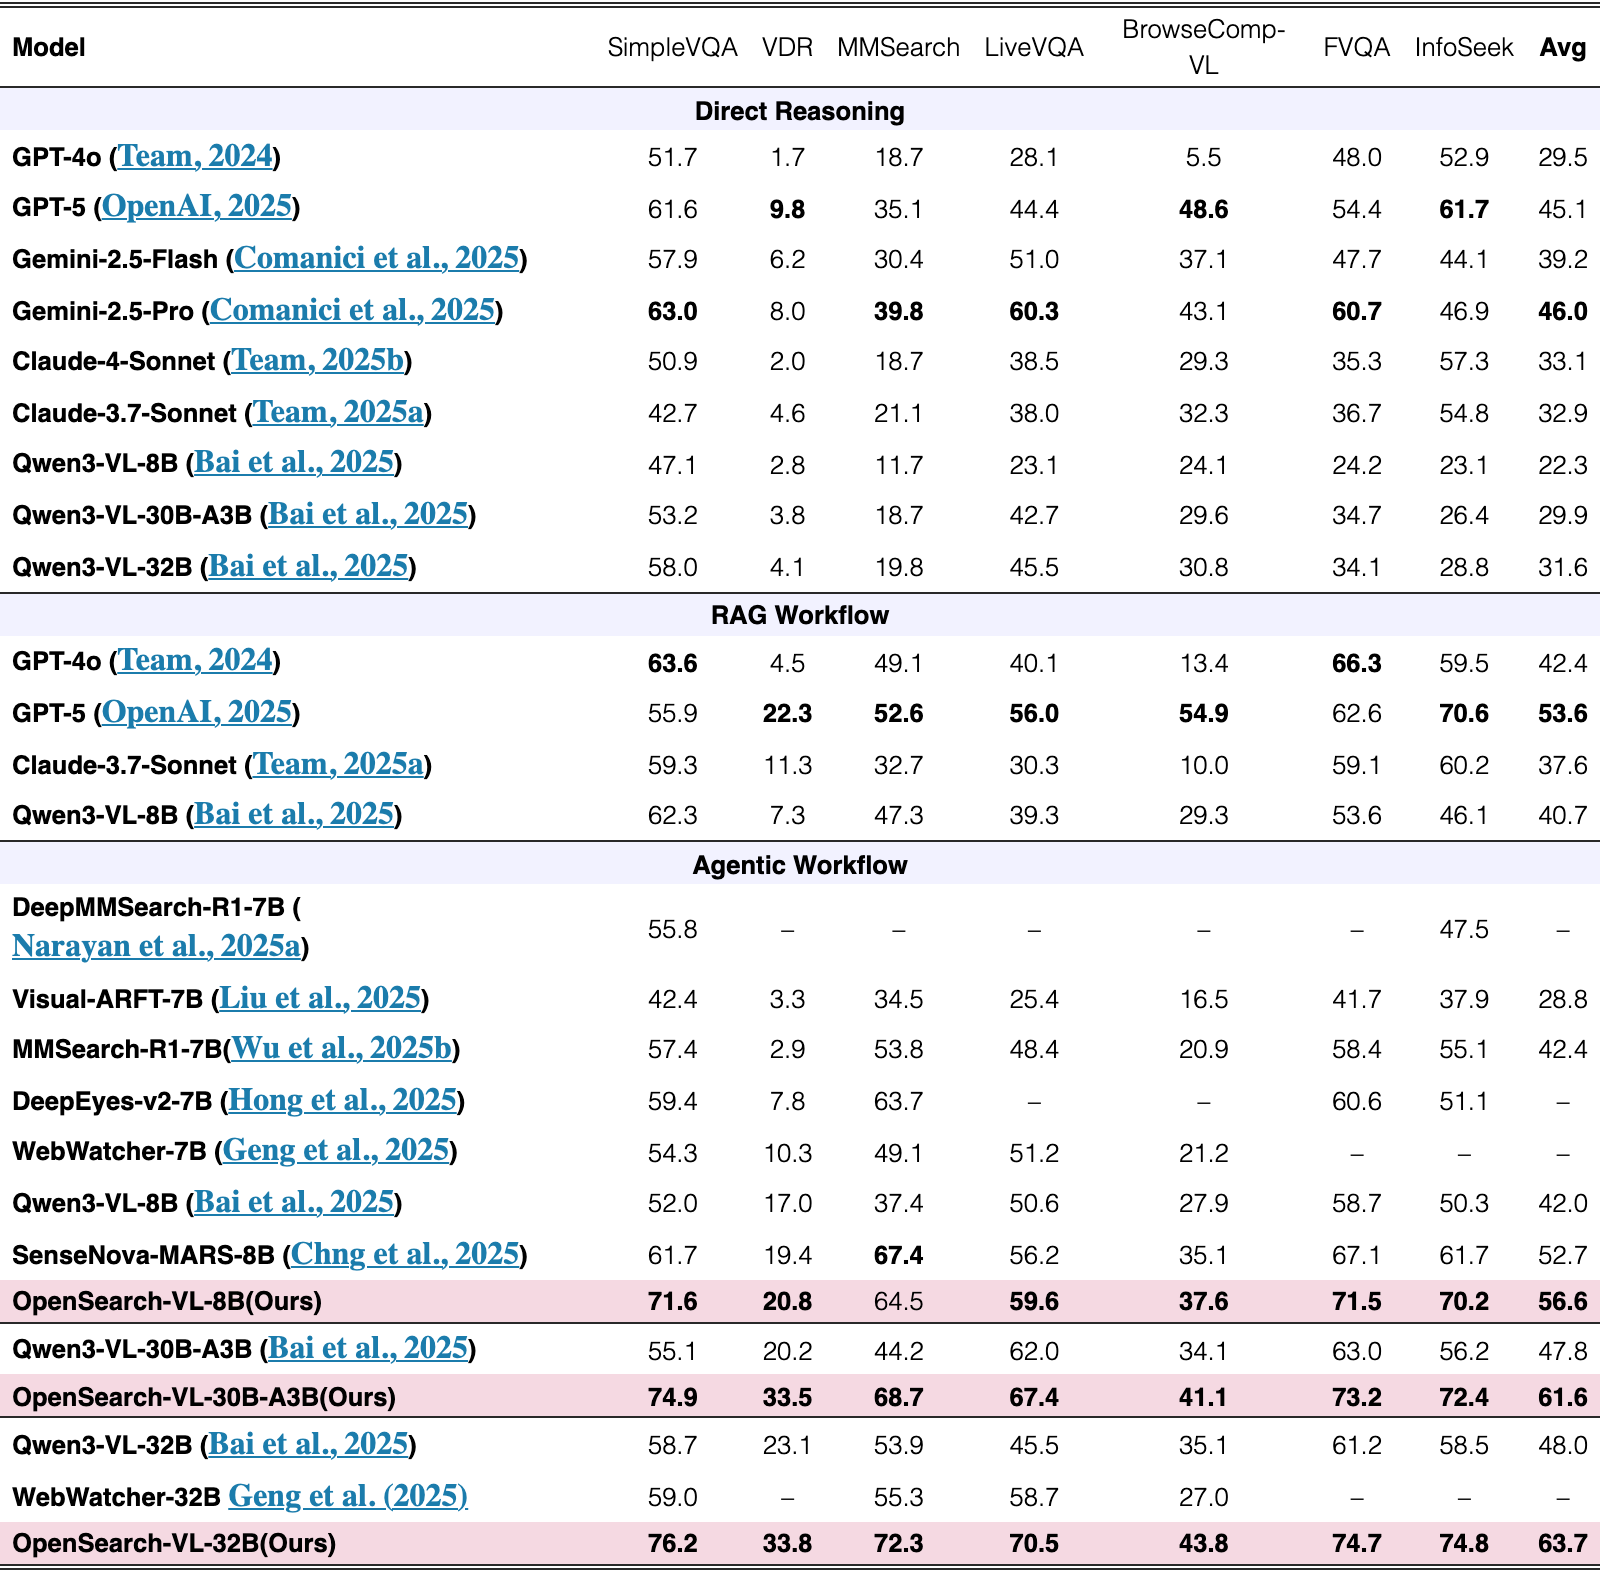Open the "Team, 2025b" citation for Claude-4-Sonnet
Viewport: 1600px width, 1570px height.
[318, 360]
